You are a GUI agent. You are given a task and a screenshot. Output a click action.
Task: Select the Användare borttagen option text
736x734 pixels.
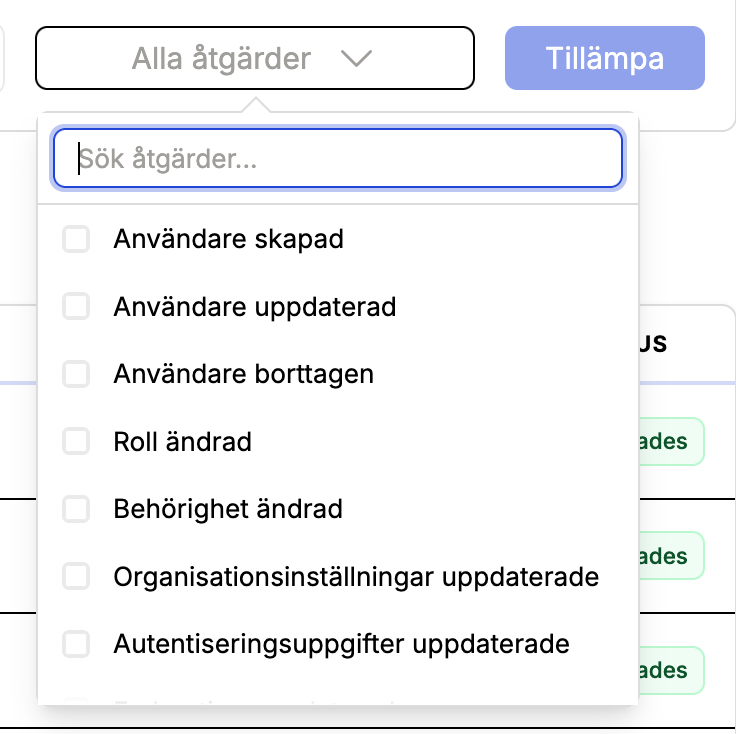pos(243,374)
